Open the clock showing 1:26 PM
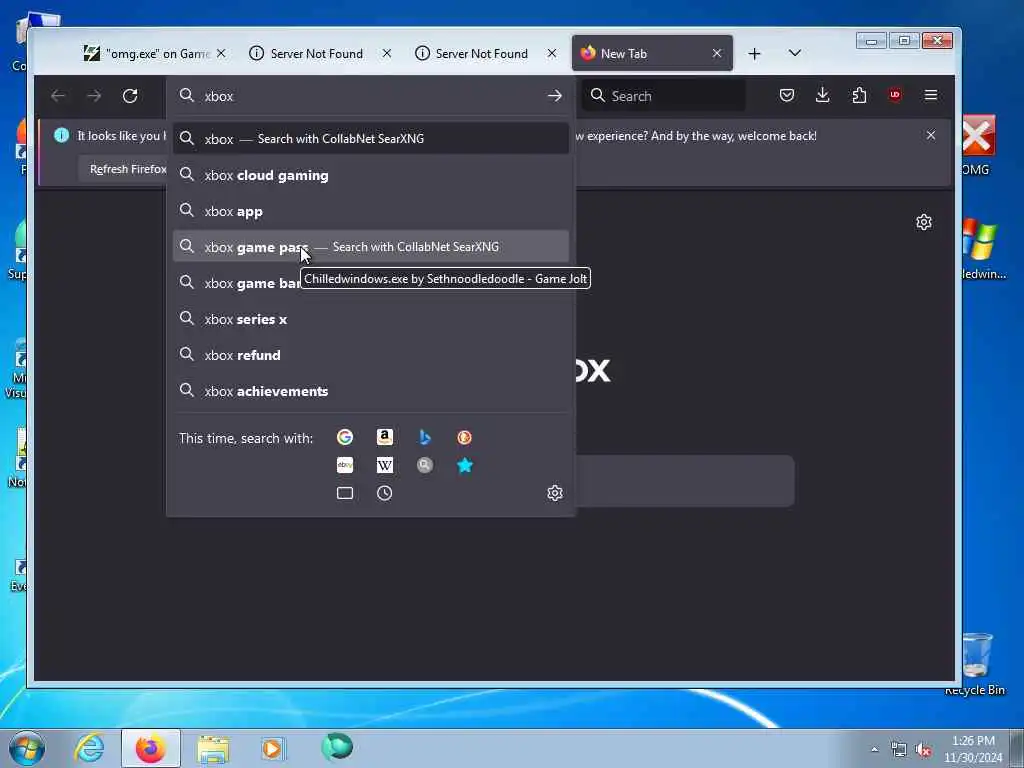Image resolution: width=1024 pixels, height=768 pixels. (x=973, y=749)
